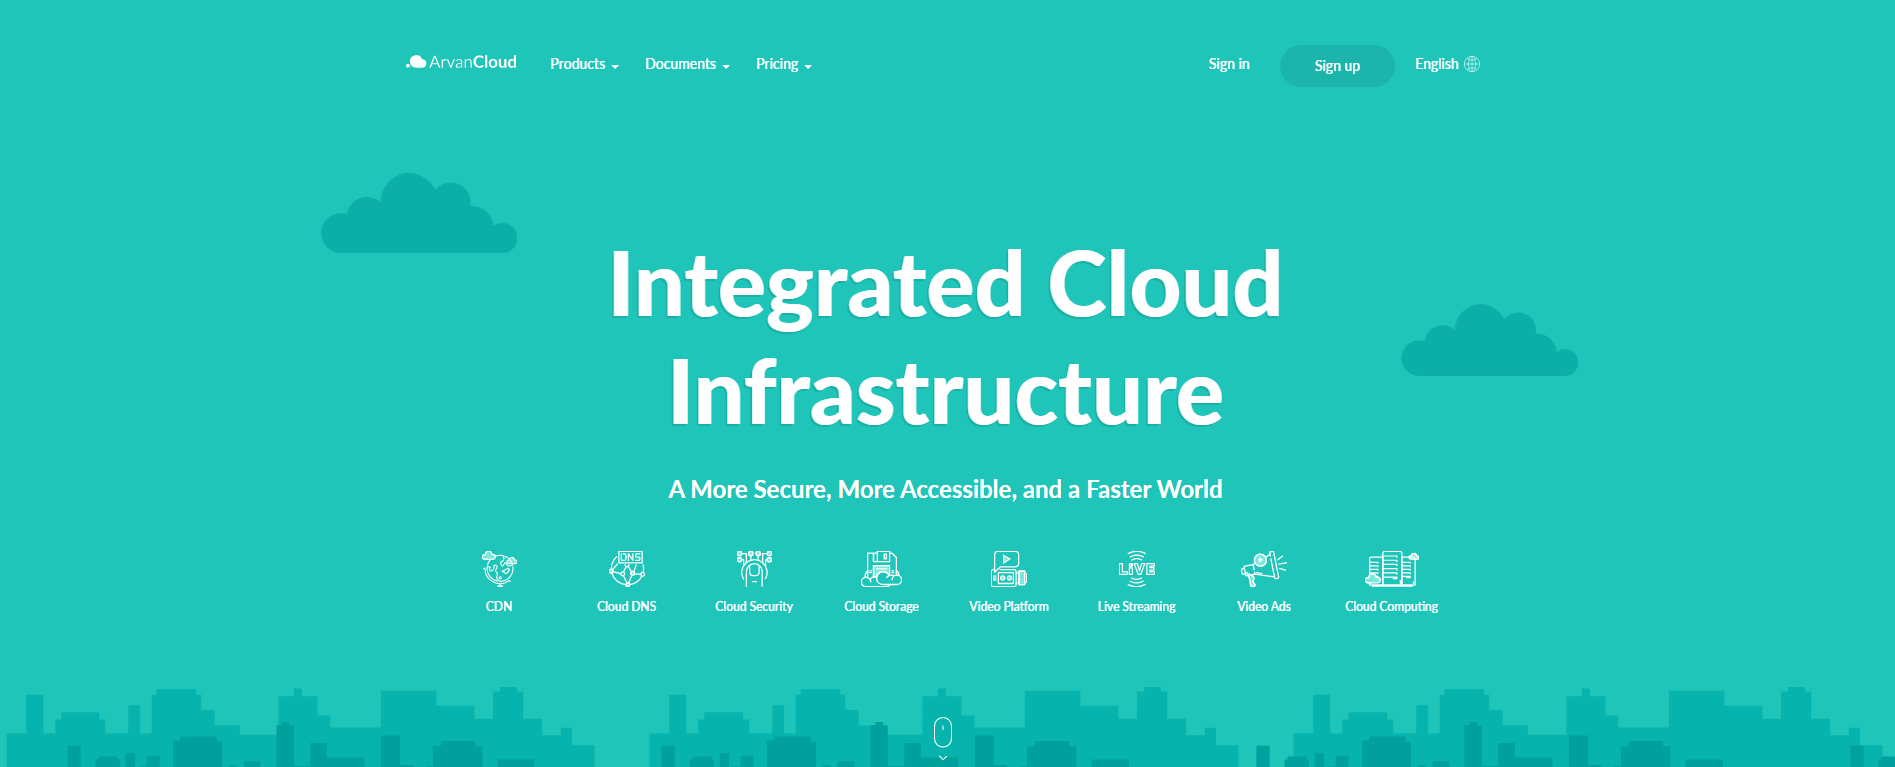Viewport: 1895px width, 767px height.
Task: Click the ArvanCloud logo
Action: pyautogui.click(x=461, y=62)
